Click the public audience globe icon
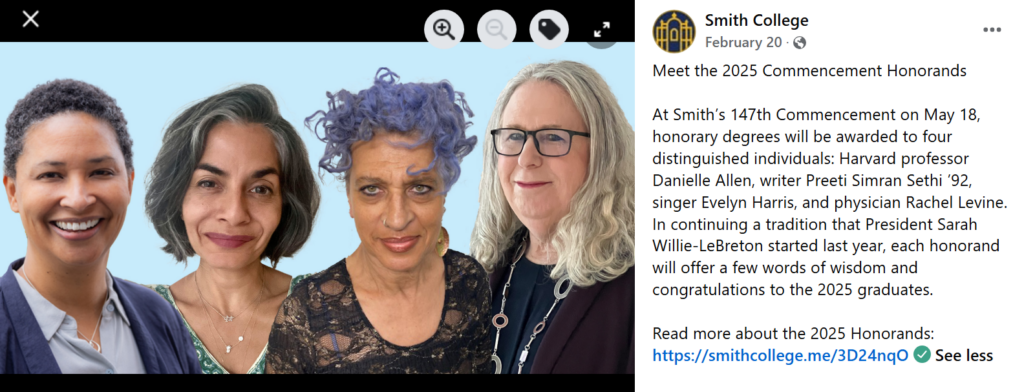 click(x=799, y=43)
